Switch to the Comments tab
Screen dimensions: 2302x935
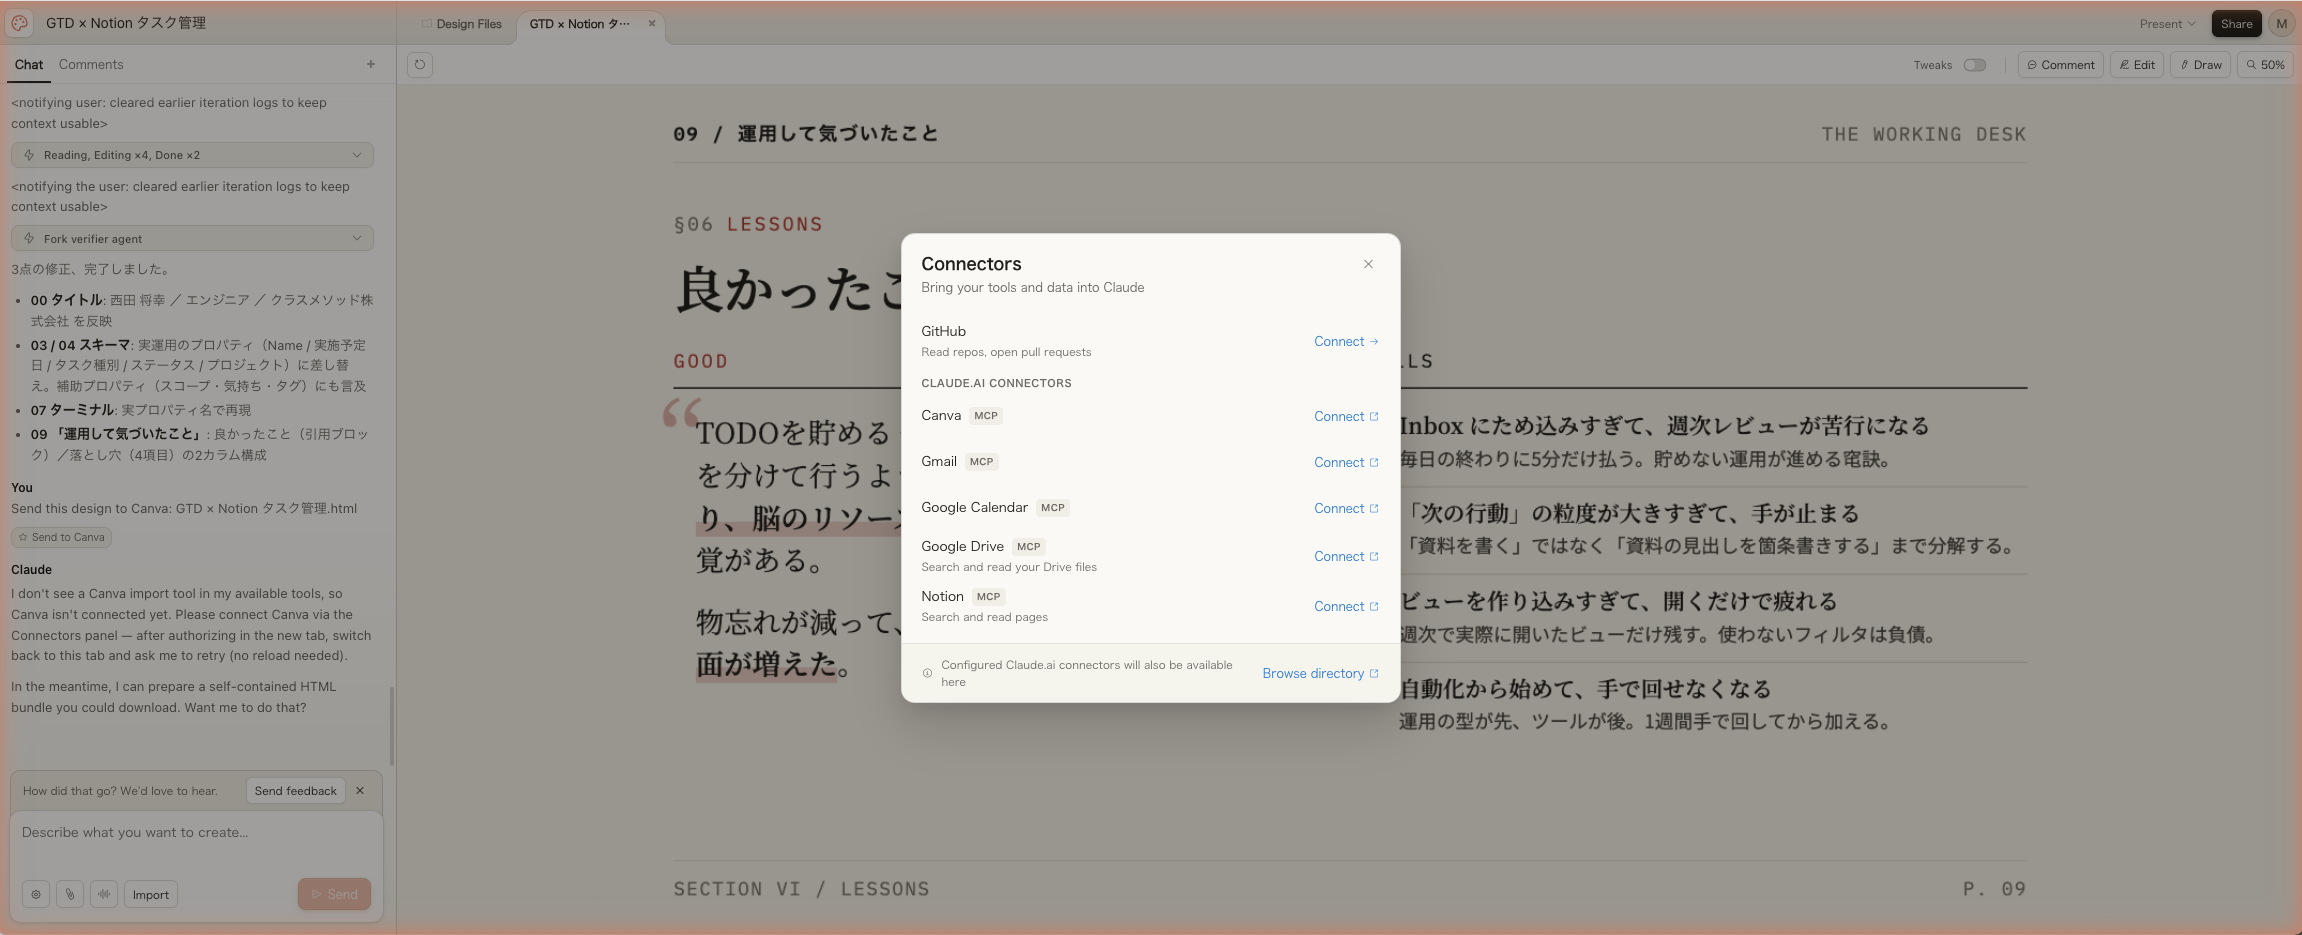(91, 64)
